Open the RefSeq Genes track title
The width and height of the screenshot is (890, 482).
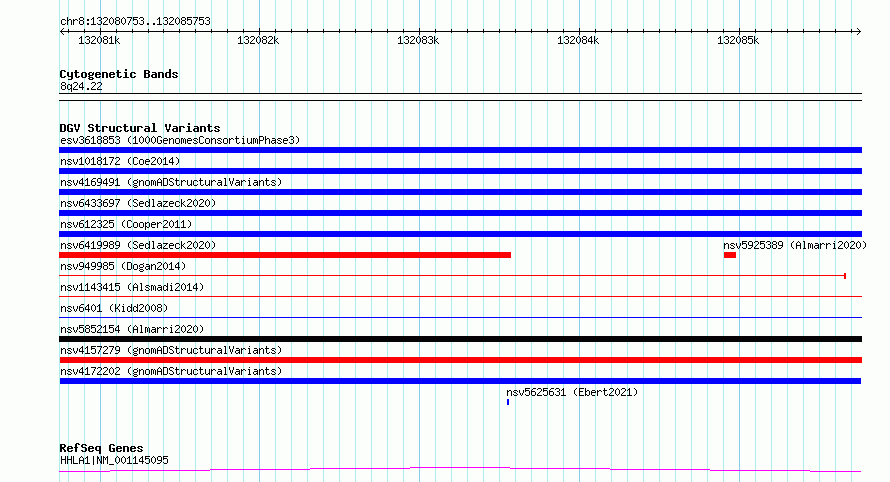(x=101, y=448)
